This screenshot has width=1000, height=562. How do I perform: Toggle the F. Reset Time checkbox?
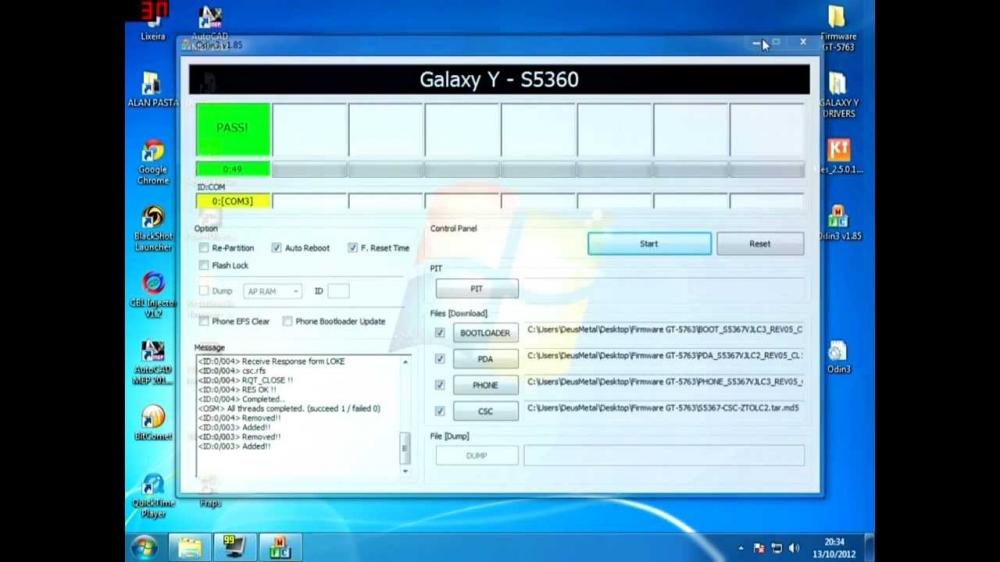[x=353, y=248]
